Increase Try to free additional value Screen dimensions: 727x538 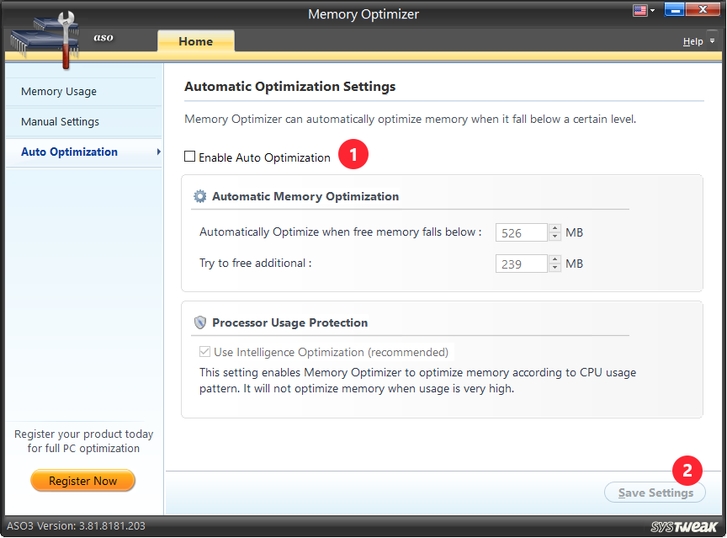555,259
